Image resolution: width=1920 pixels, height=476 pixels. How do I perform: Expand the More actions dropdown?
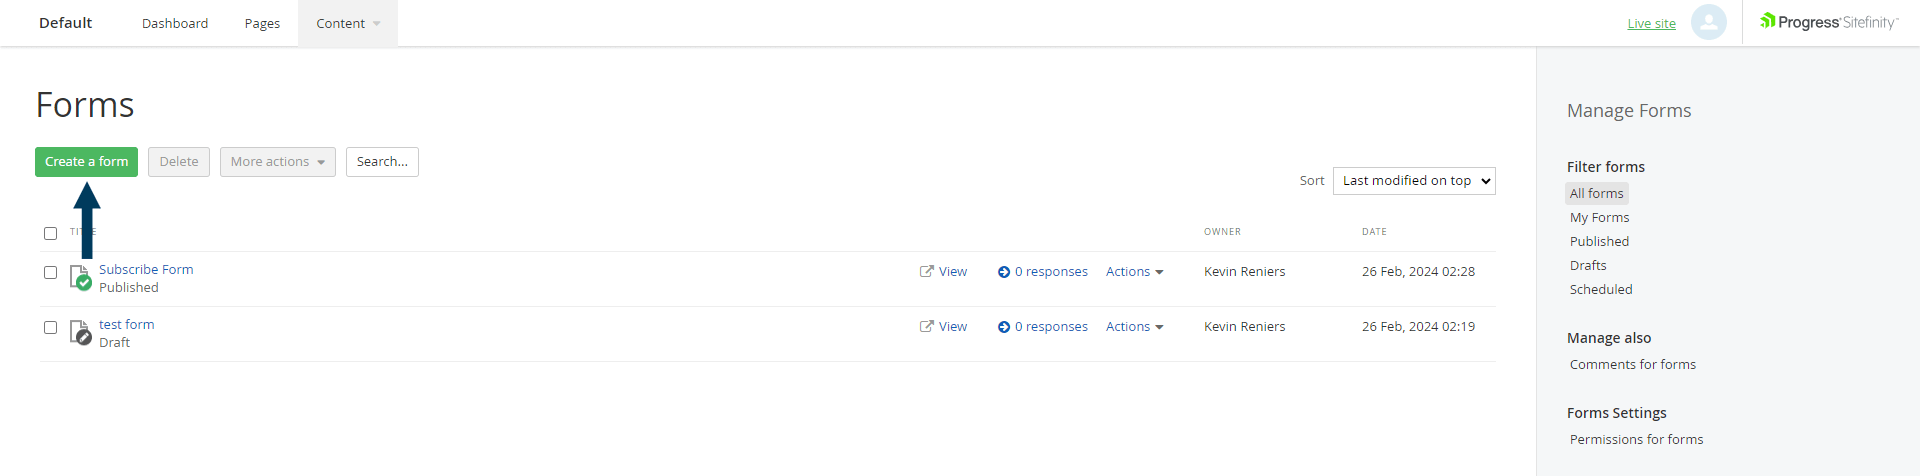point(278,162)
